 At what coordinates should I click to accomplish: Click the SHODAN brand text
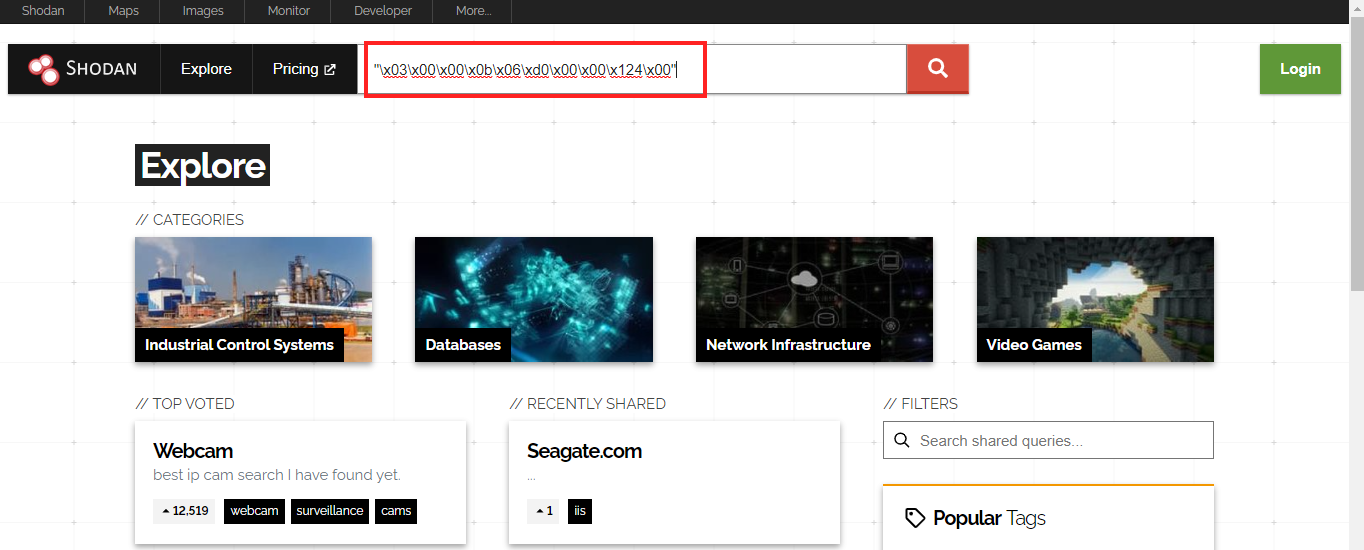[x=101, y=69]
